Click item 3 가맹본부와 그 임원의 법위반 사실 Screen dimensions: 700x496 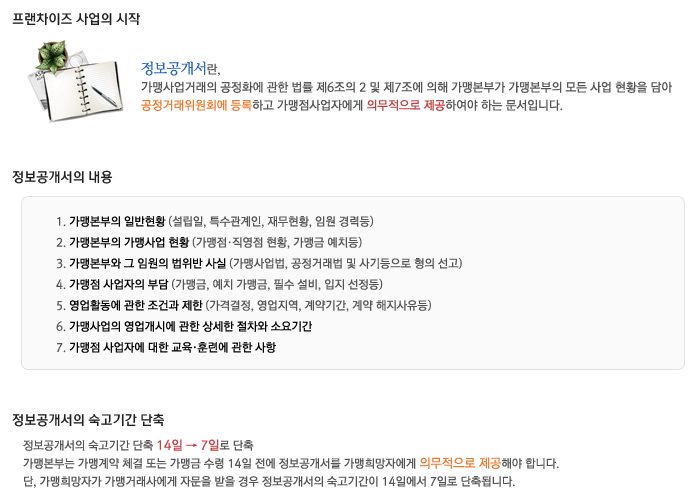pos(259,263)
